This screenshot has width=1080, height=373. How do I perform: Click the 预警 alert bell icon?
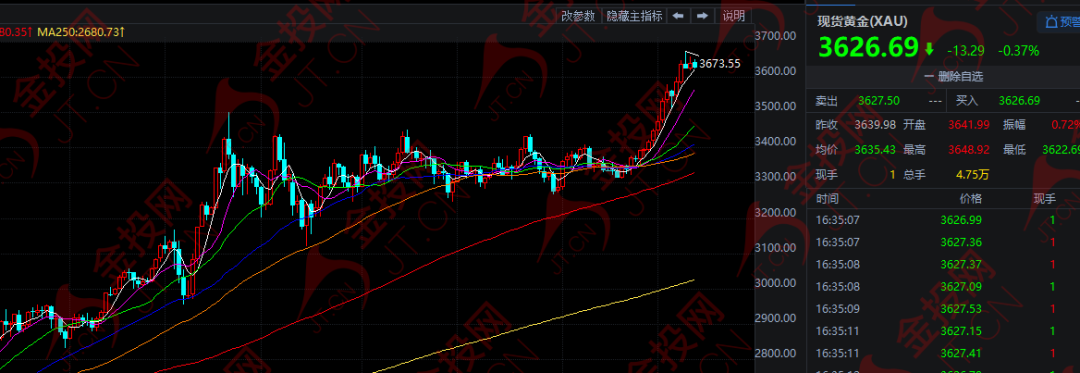click(1051, 23)
